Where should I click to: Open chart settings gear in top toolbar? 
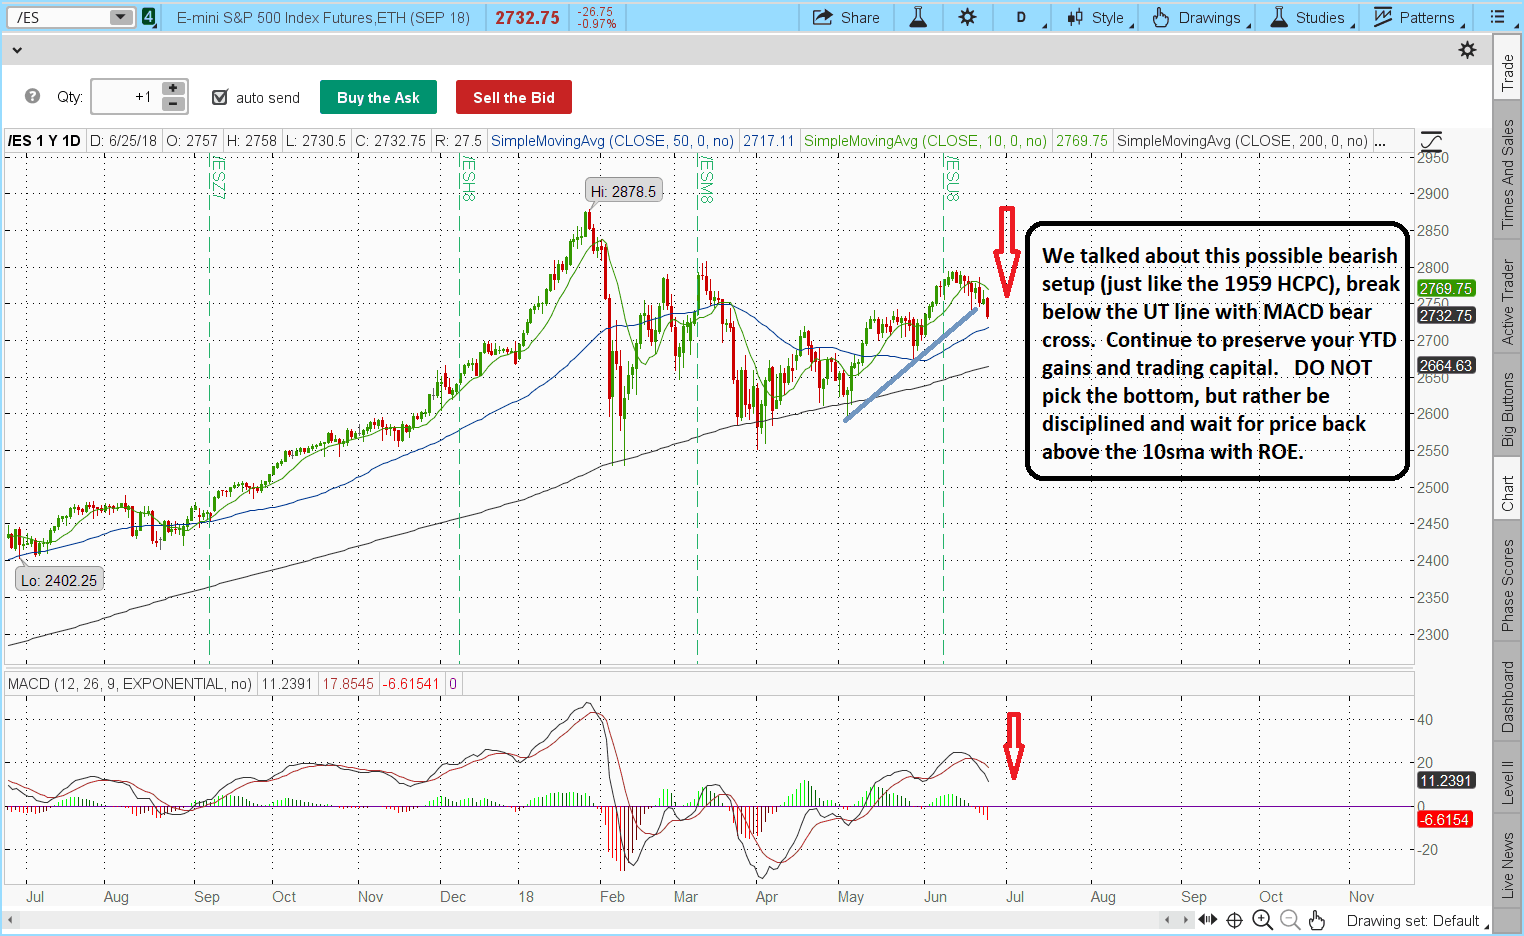967,17
